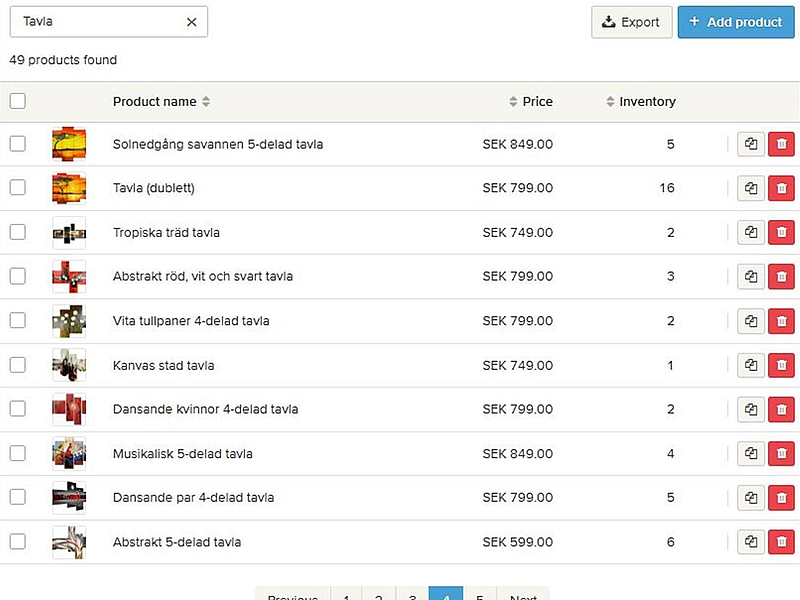Clear the Tavla search with the X icon
Image resolution: width=800 pixels, height=600 pixels.
coord(192,22)
